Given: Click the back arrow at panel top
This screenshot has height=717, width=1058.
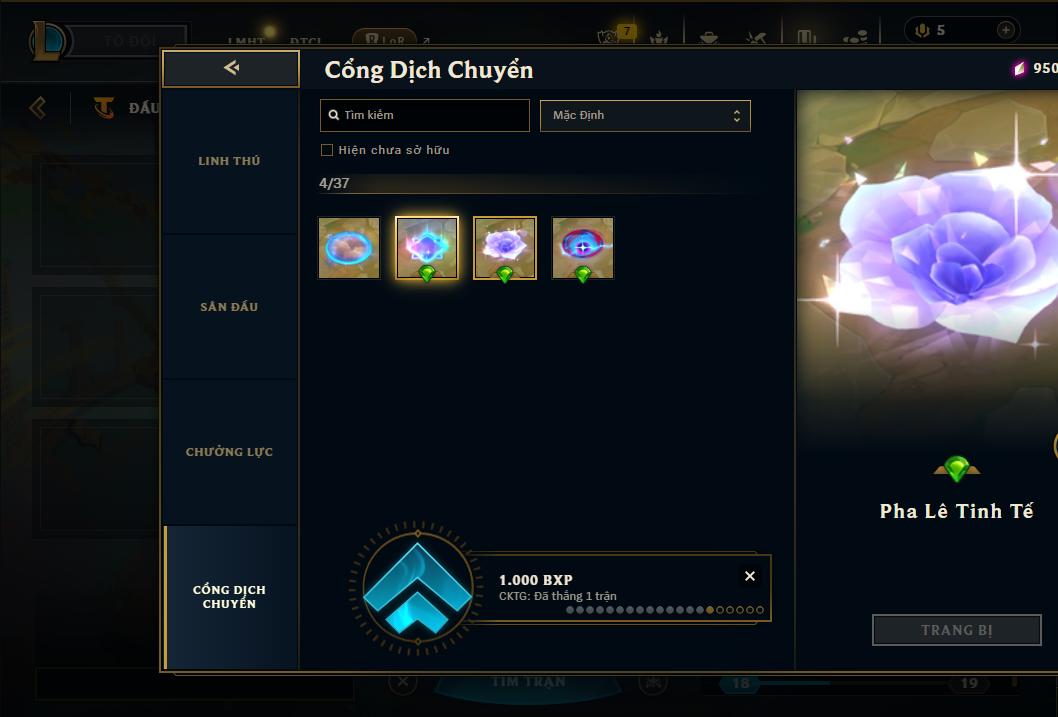Looking at the screenshot, I should [x=231, y=68].
